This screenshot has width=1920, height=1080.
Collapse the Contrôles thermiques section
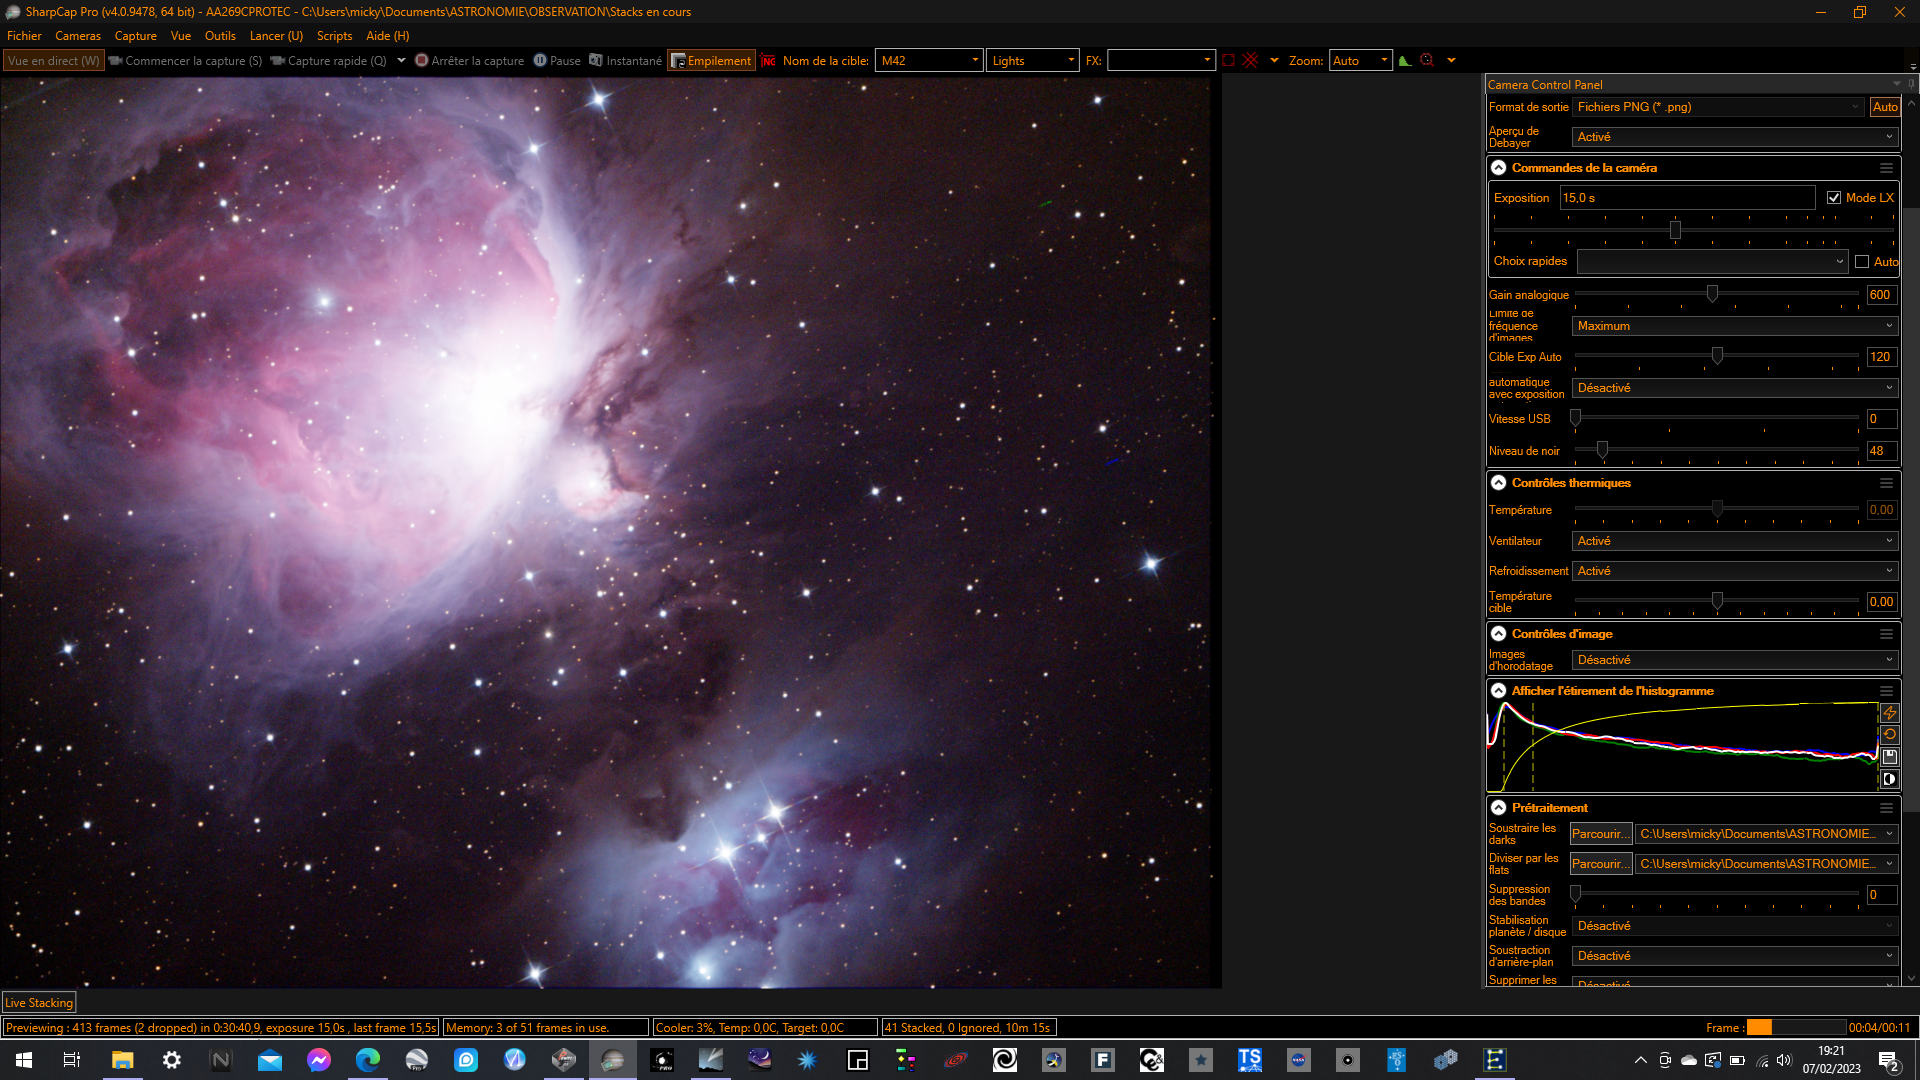1498,483
